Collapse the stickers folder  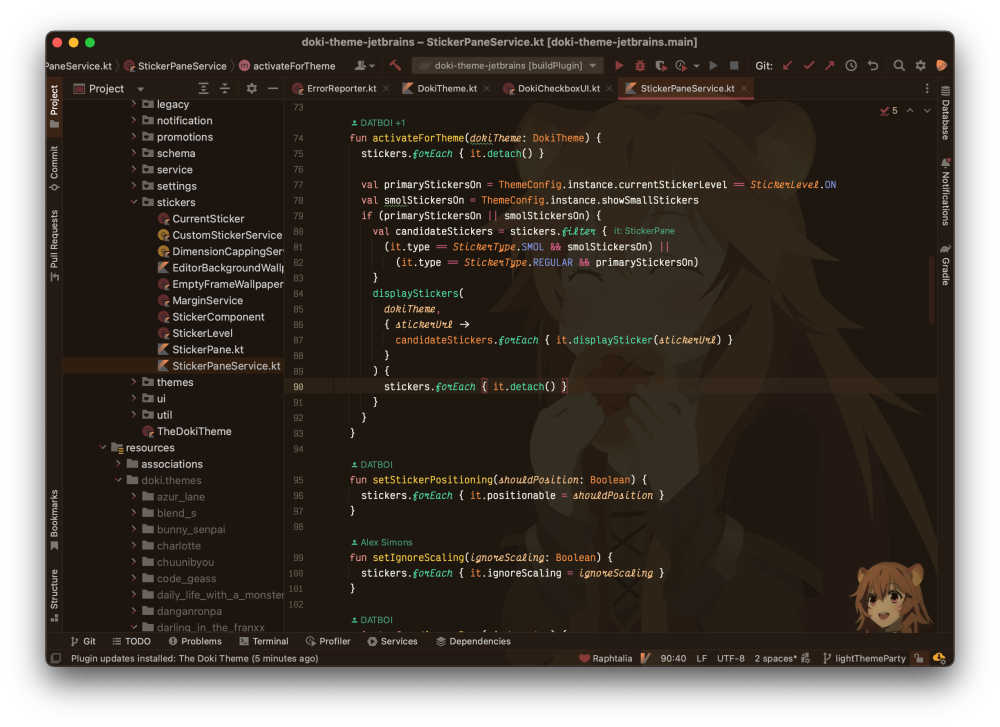[x=134, y=202]
